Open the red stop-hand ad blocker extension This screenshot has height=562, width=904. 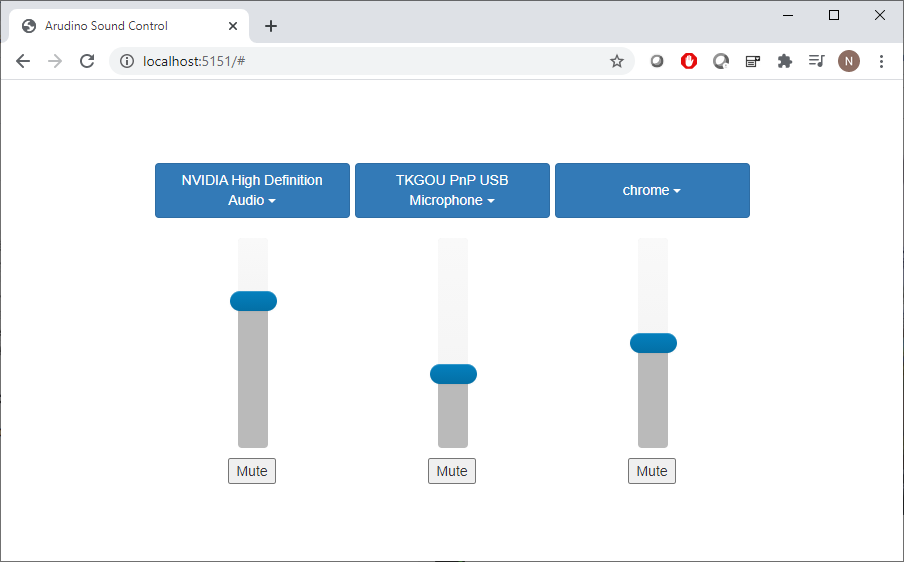pos(689,61)
